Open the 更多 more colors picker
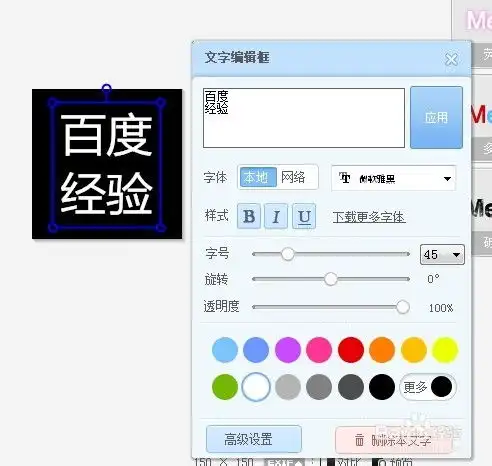The image size is (492, 466). pos(428,387)
